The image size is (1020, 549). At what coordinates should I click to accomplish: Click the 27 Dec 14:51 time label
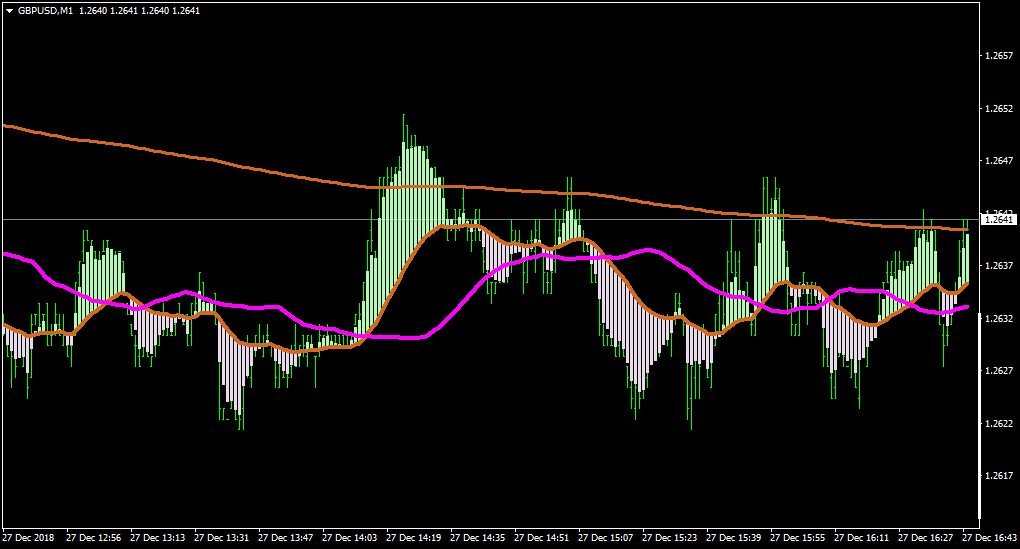[541, 538]
